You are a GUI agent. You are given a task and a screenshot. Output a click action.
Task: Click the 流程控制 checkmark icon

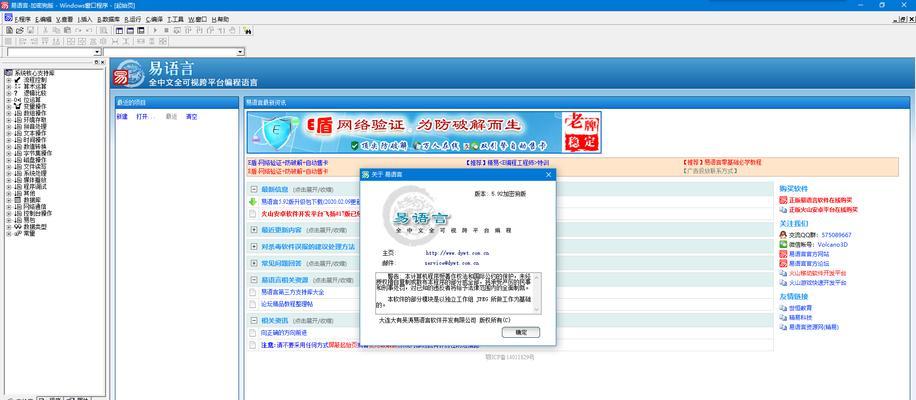(18, 79)
